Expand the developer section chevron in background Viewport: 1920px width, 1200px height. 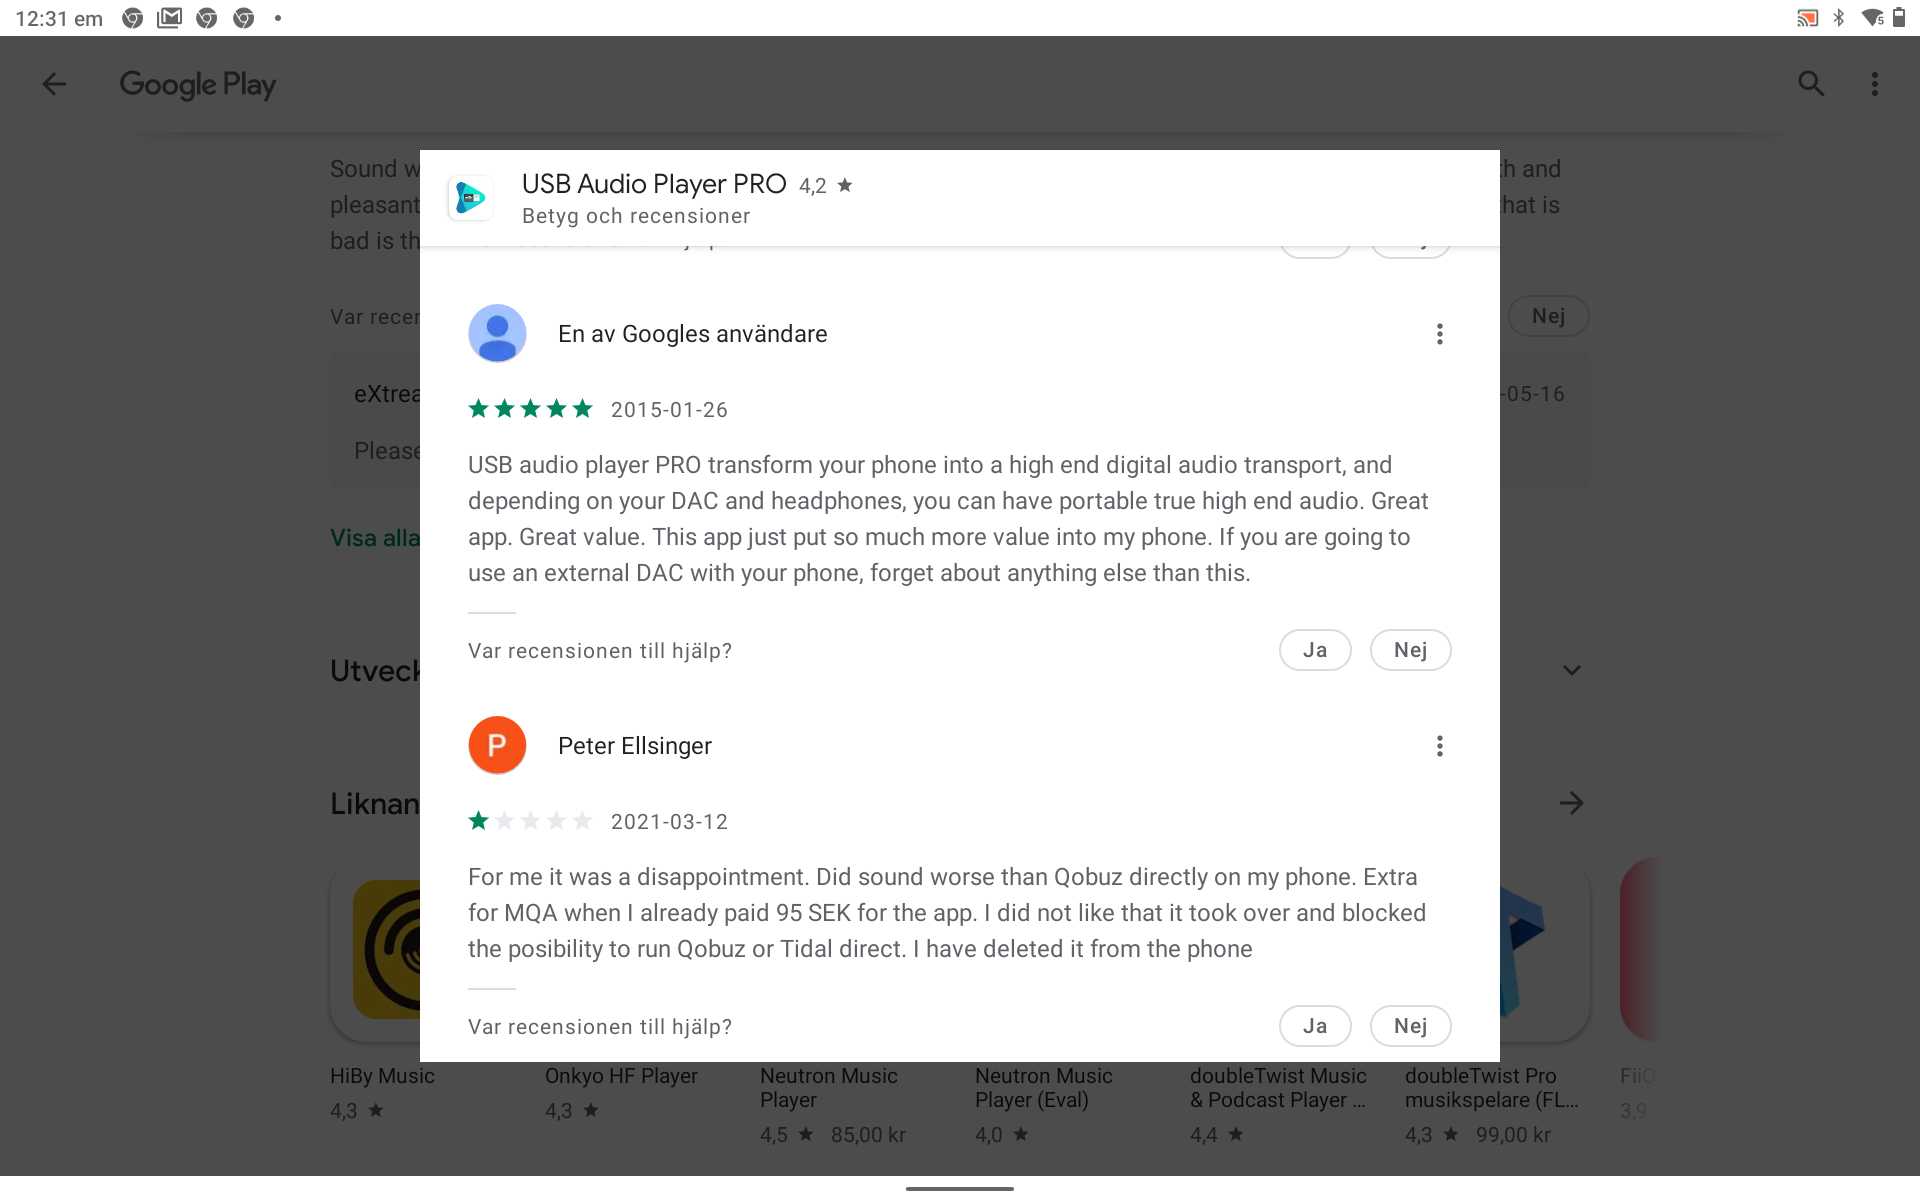coord(1572,670)
